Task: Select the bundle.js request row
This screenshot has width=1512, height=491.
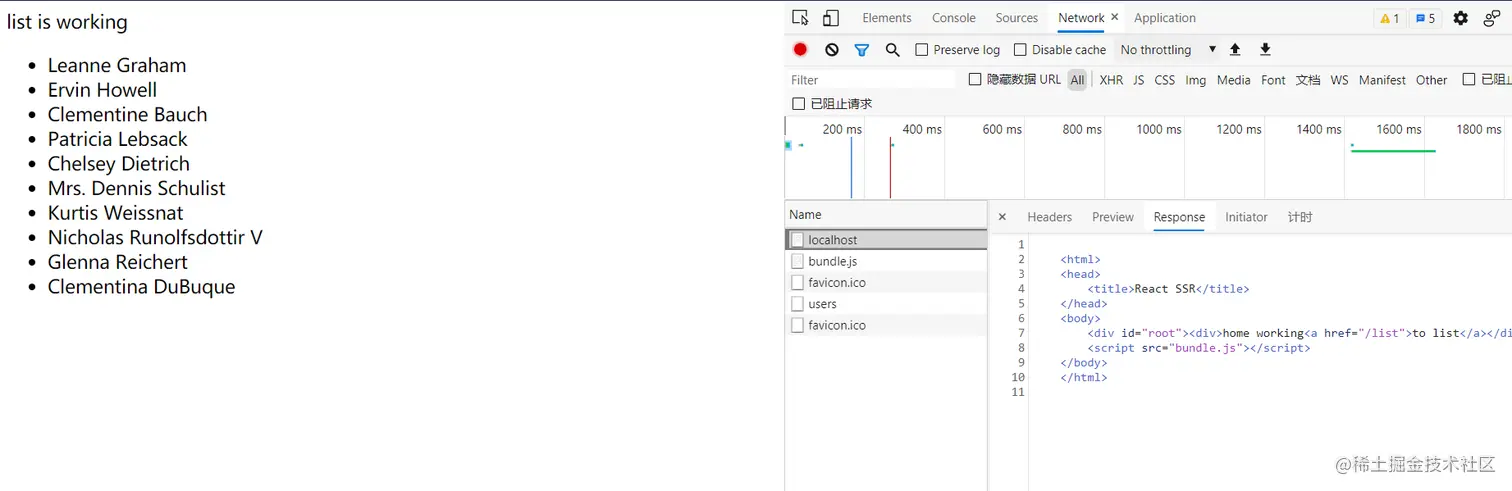Action: pyautogui.click(x=886, y=261)
